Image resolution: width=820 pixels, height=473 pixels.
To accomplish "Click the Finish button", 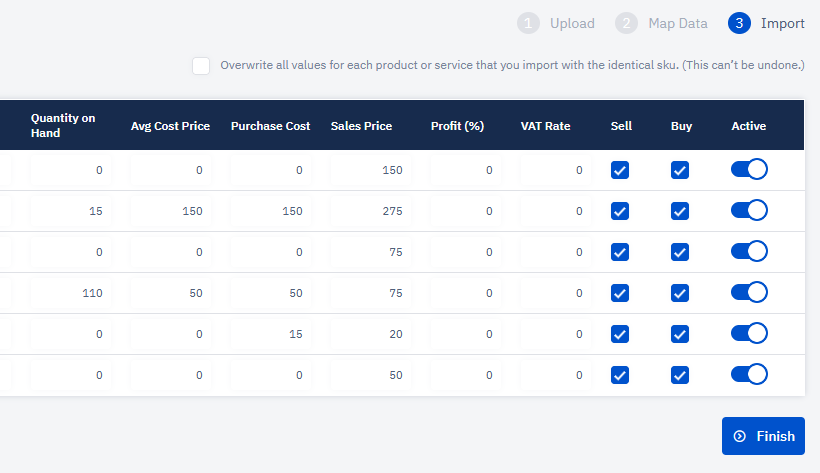I will point(763,436).
